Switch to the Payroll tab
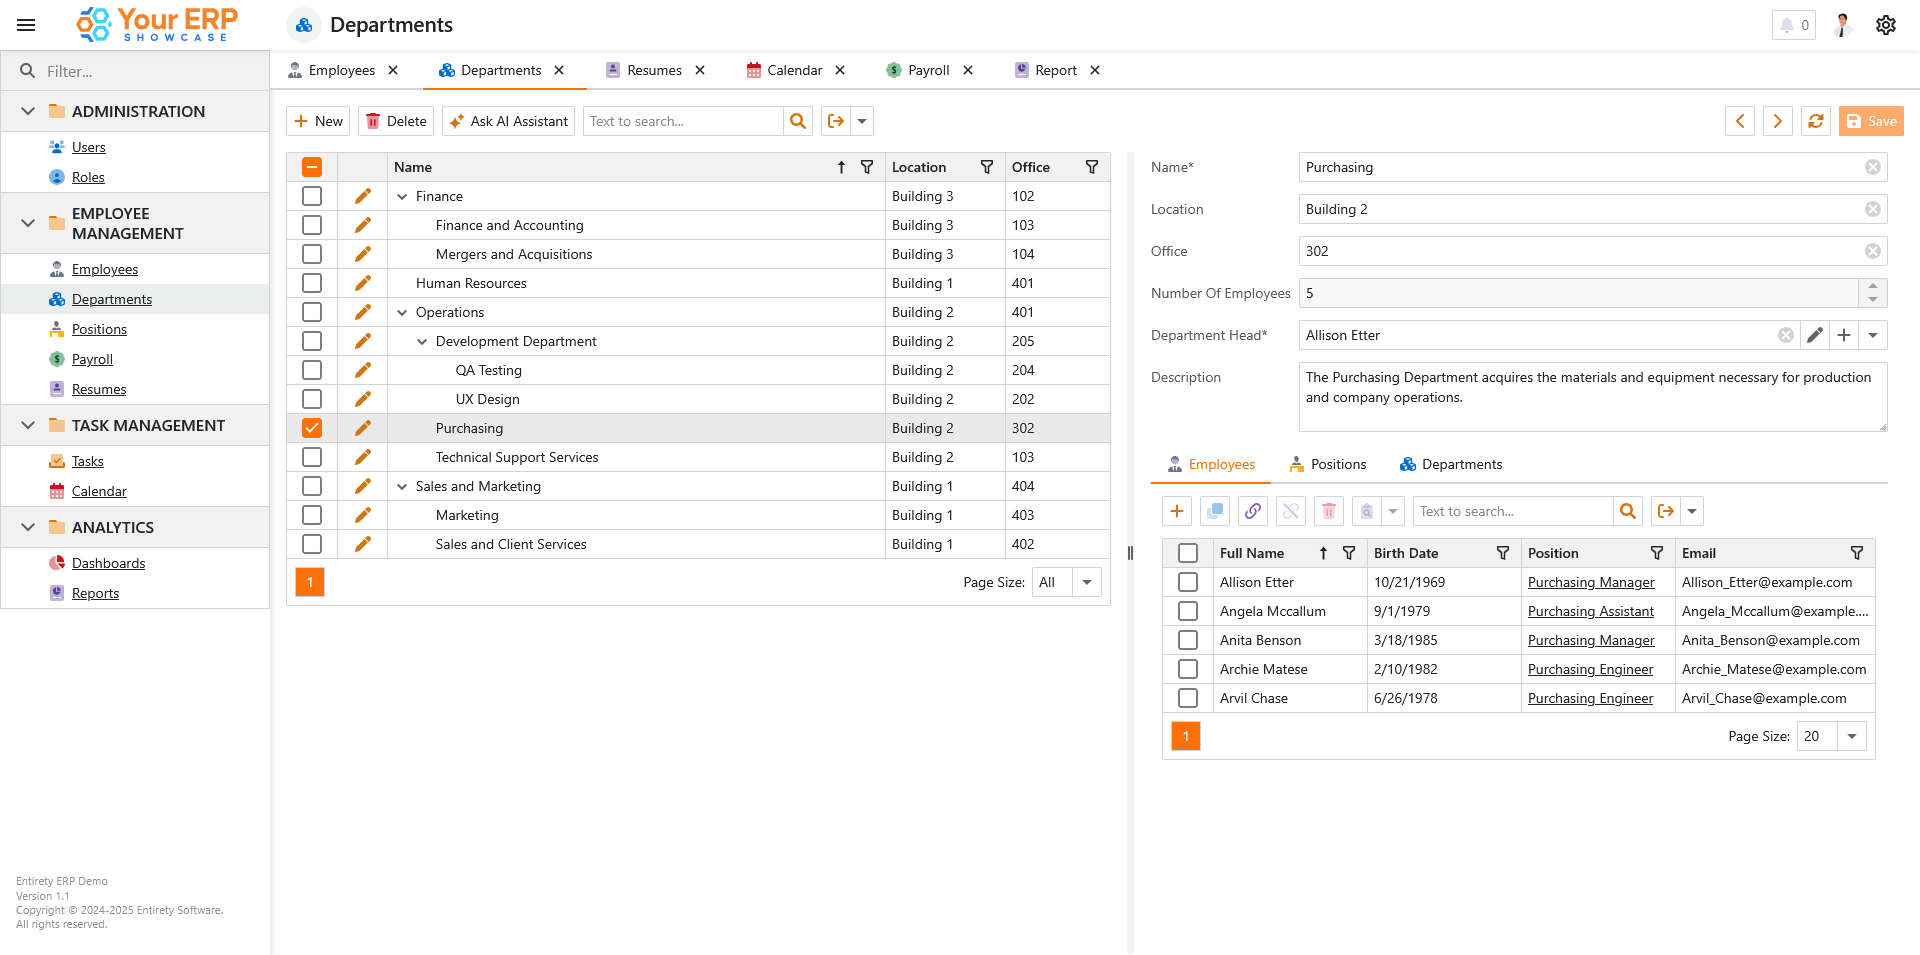The width and height of the screenshot is (1920, 955). (x=928, y=70)
